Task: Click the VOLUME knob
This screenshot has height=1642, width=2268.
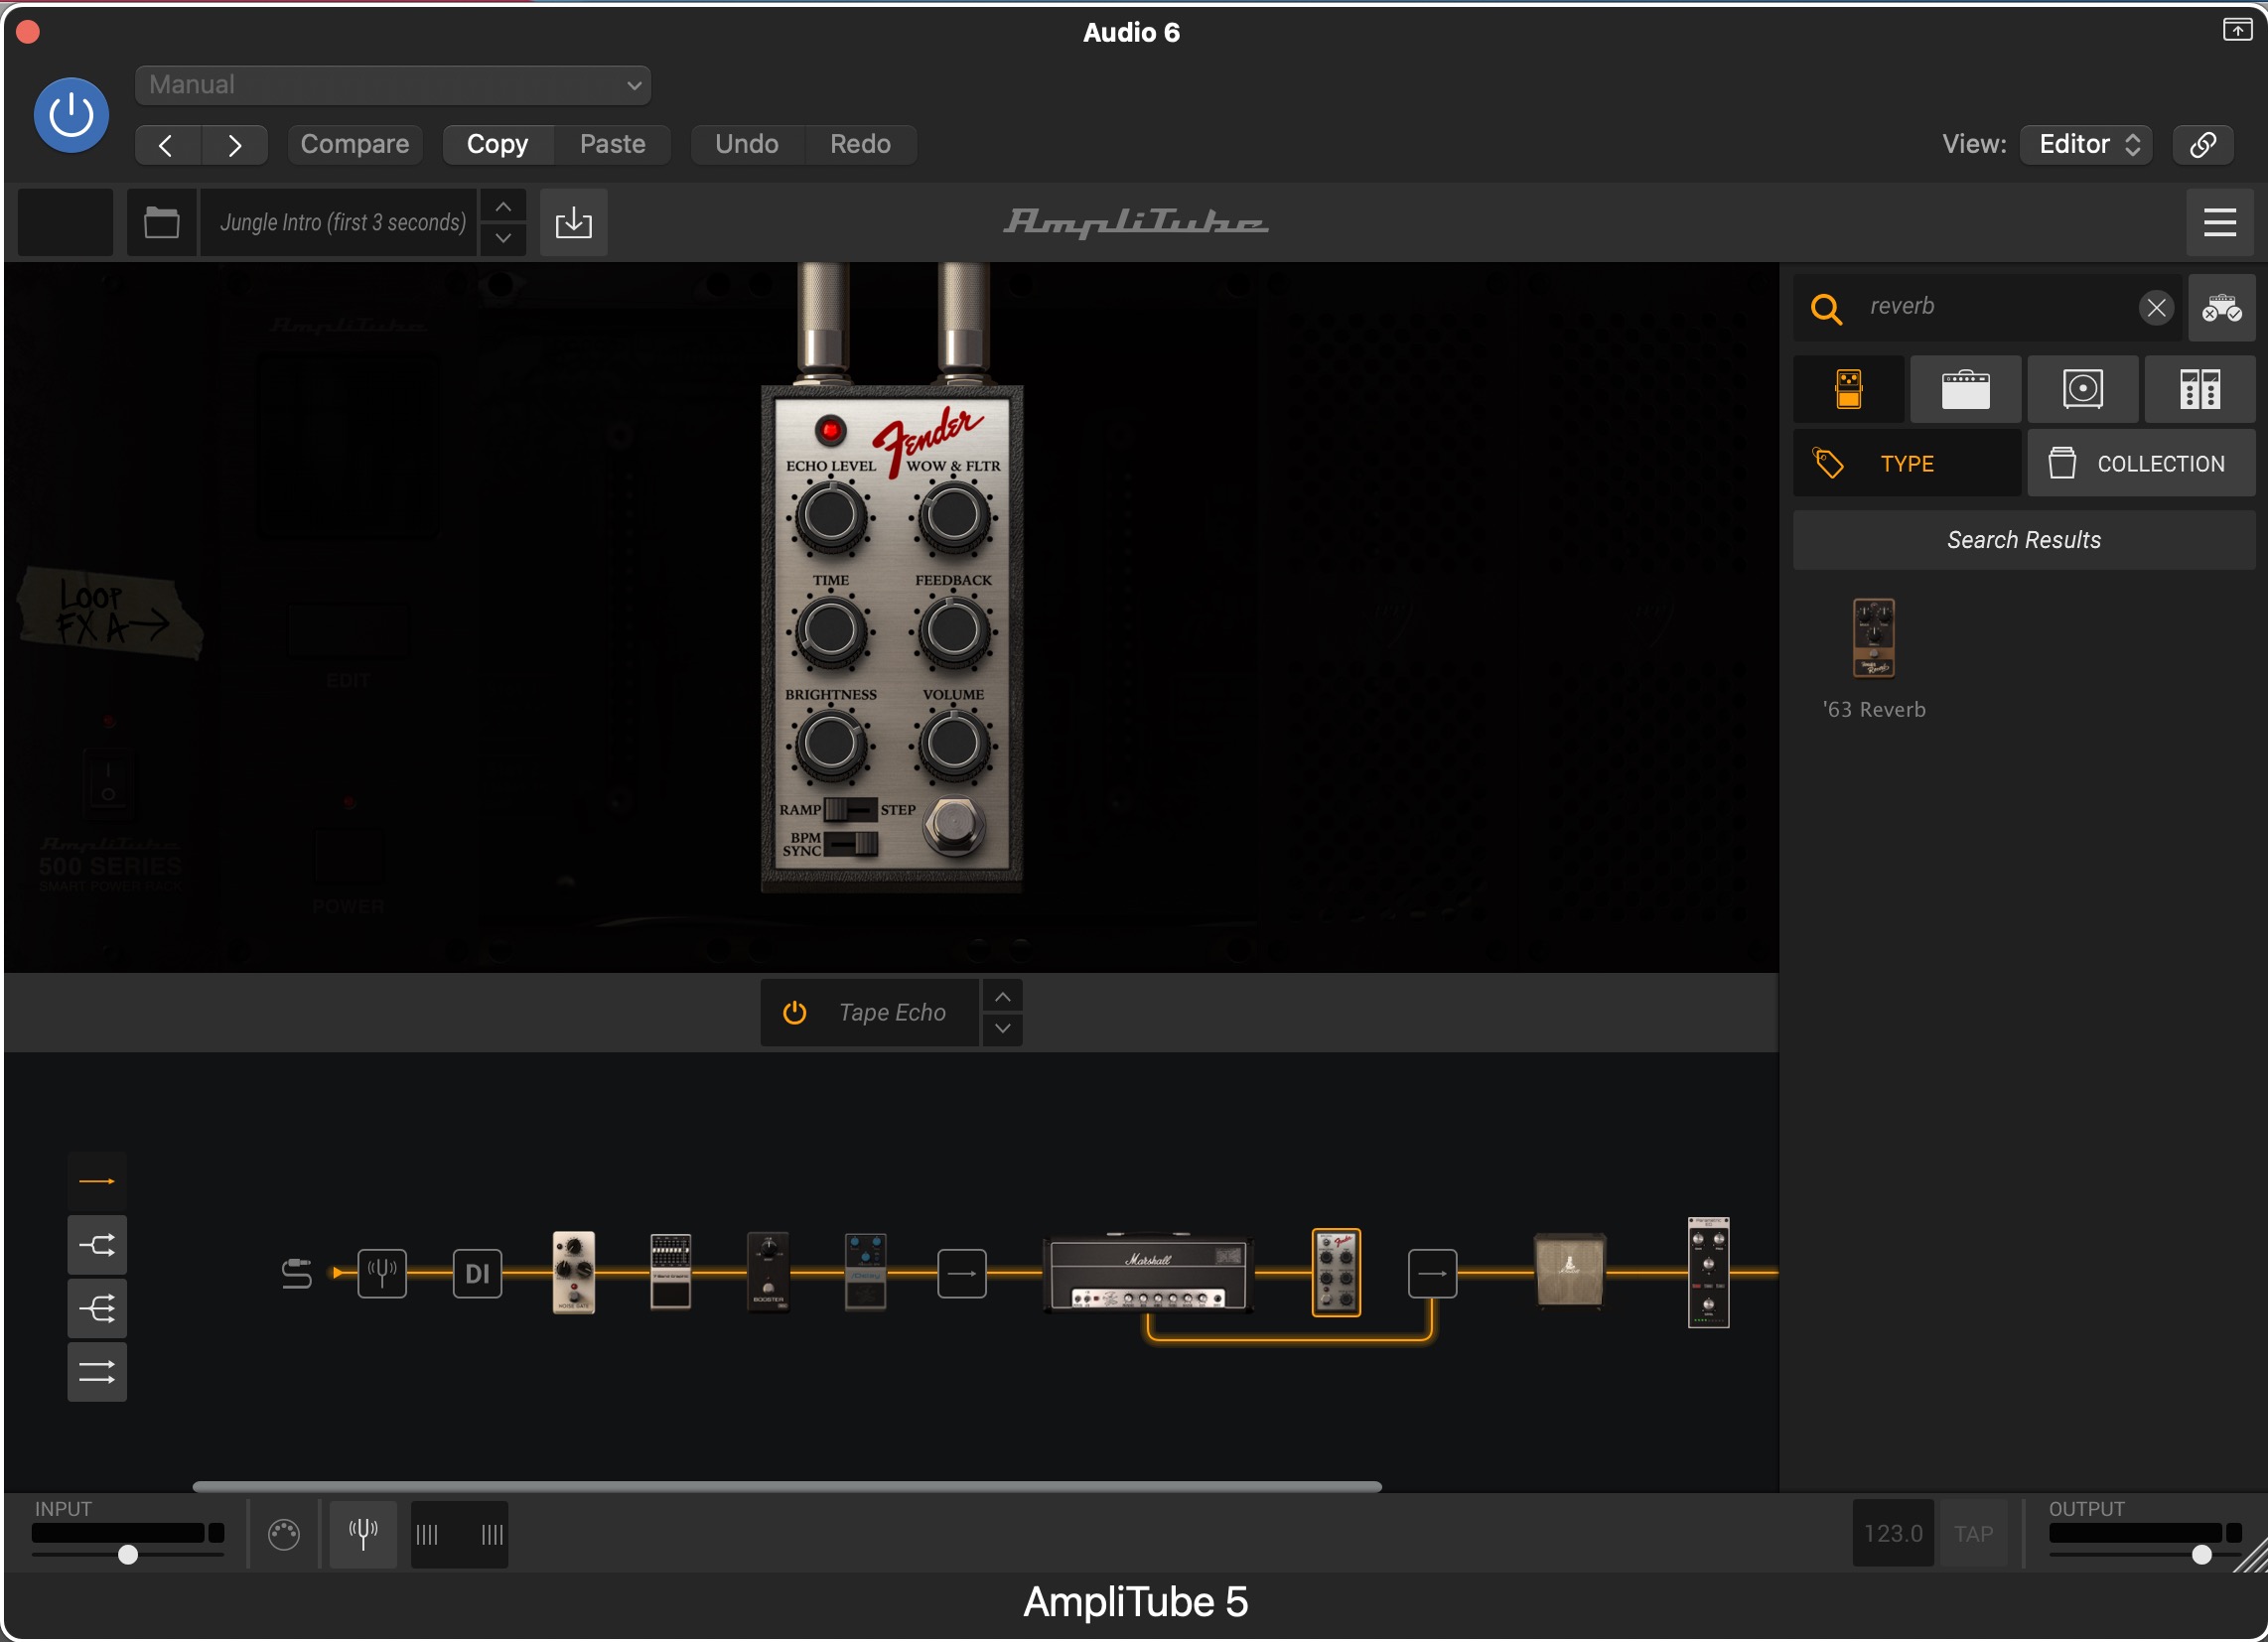Action: pyautogui.click(x=953, y=745)
